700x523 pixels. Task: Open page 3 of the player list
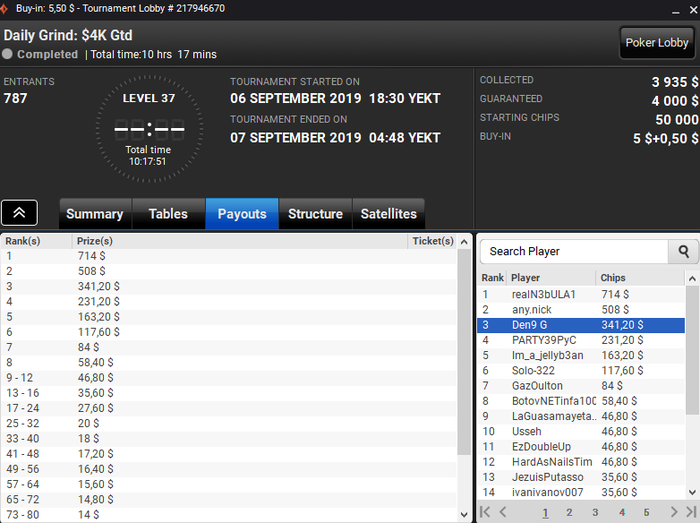595,512
